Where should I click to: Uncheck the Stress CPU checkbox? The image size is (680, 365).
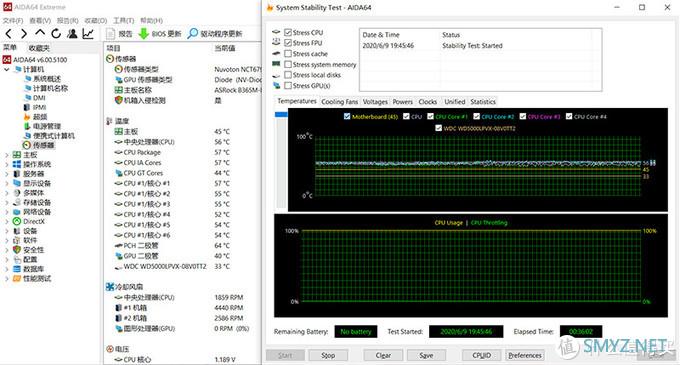(288, 32)
